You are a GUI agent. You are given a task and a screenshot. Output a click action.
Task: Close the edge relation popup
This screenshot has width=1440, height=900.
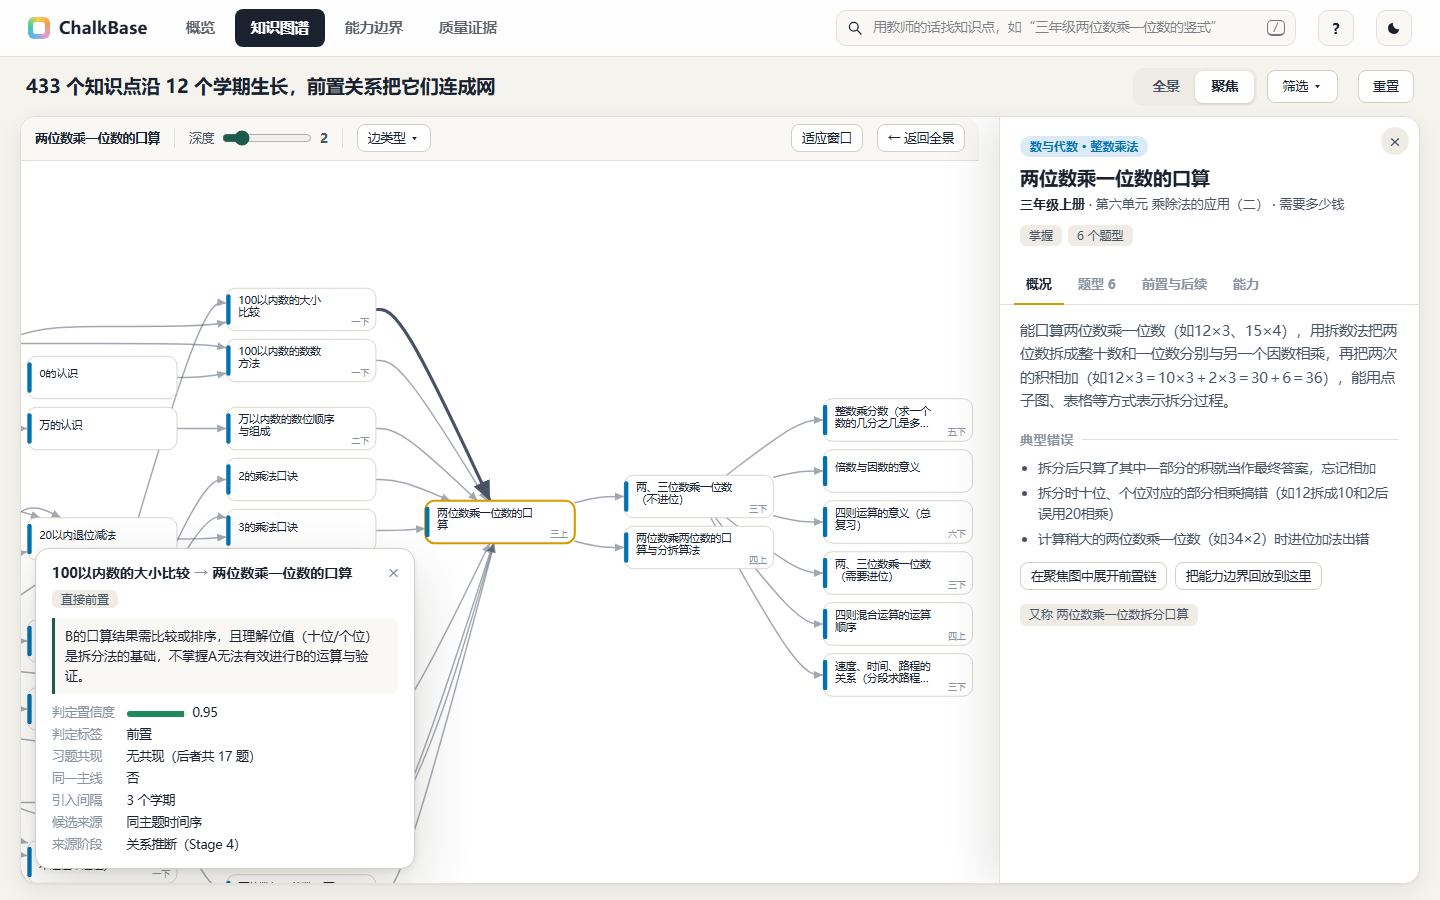pyautogui.click(x=393, y=573)
